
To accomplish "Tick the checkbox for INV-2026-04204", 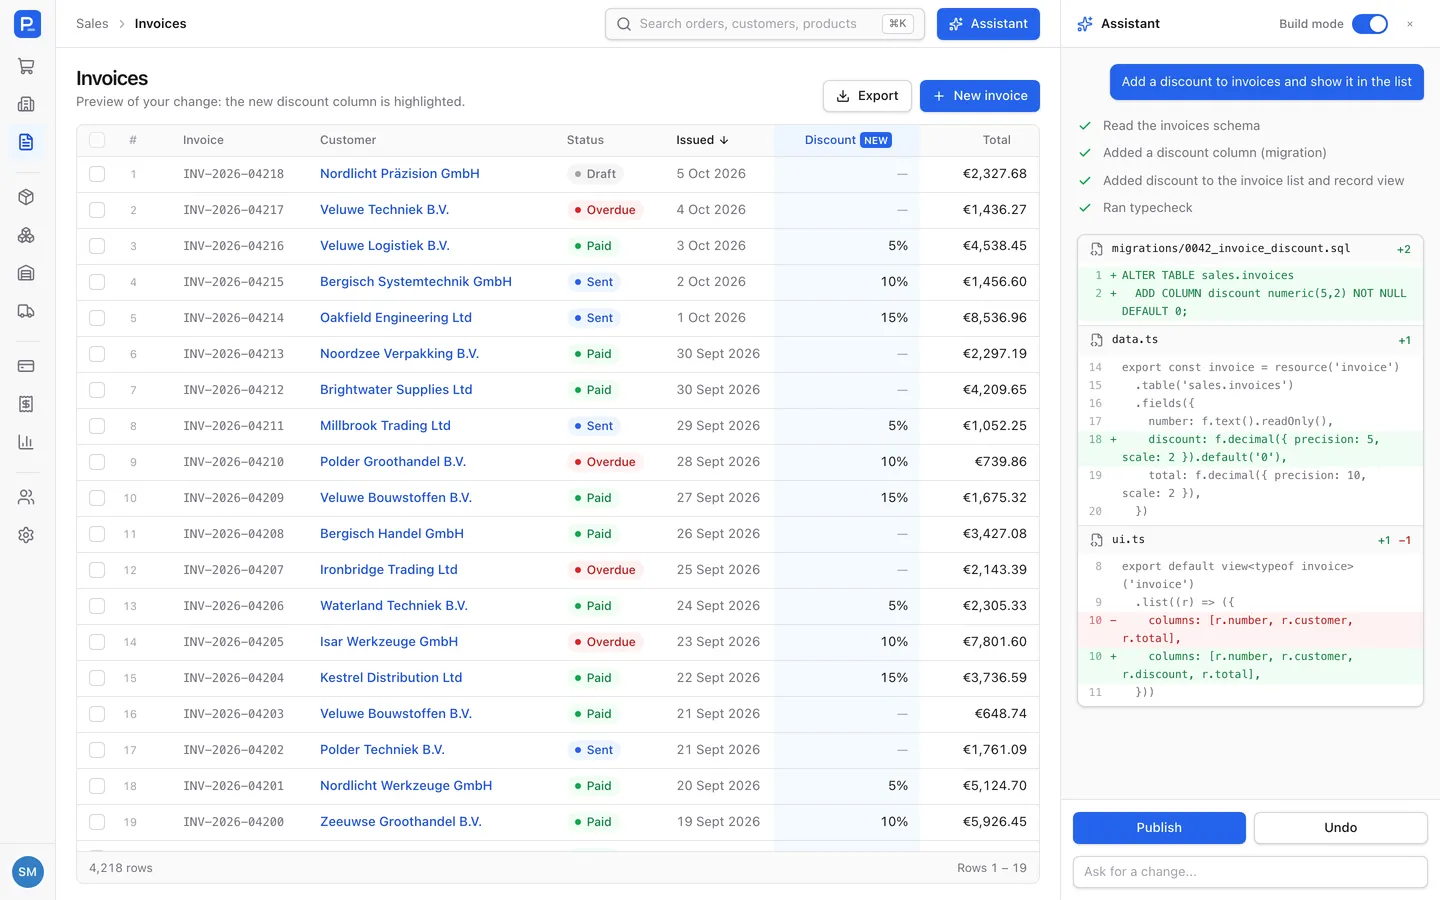I will click(97, 678).
